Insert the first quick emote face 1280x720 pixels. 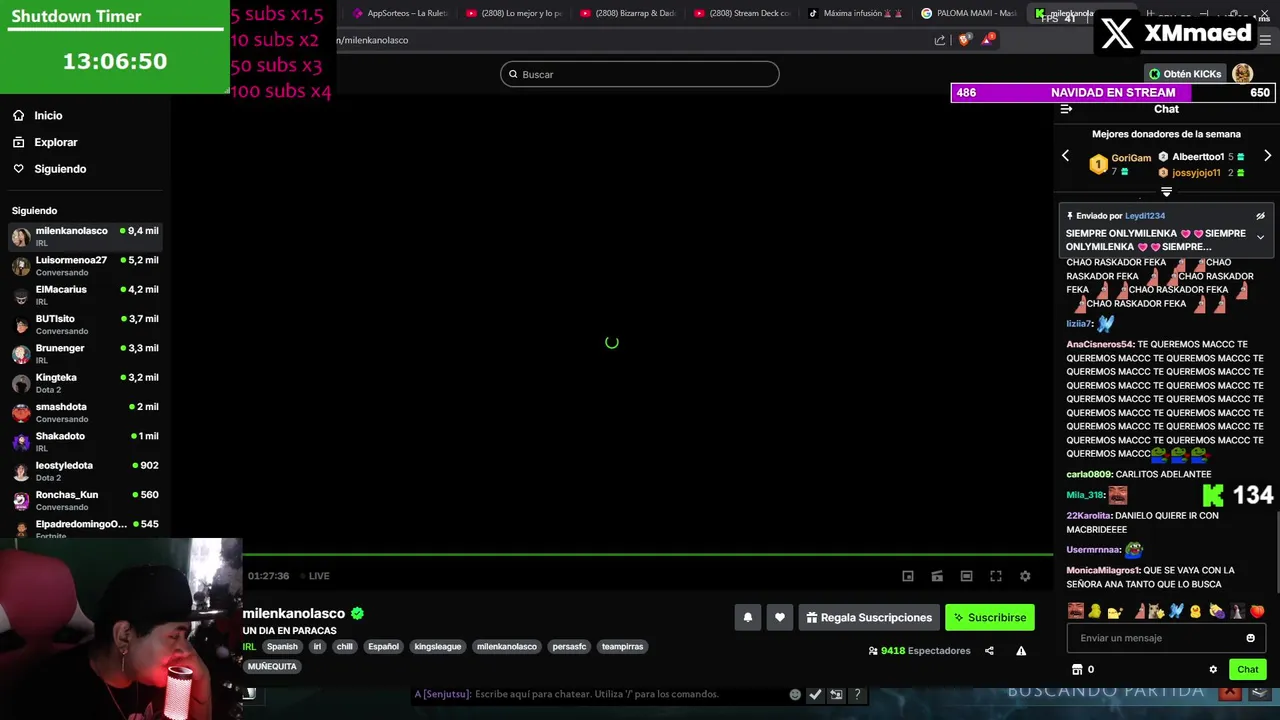pos(1076,611)
